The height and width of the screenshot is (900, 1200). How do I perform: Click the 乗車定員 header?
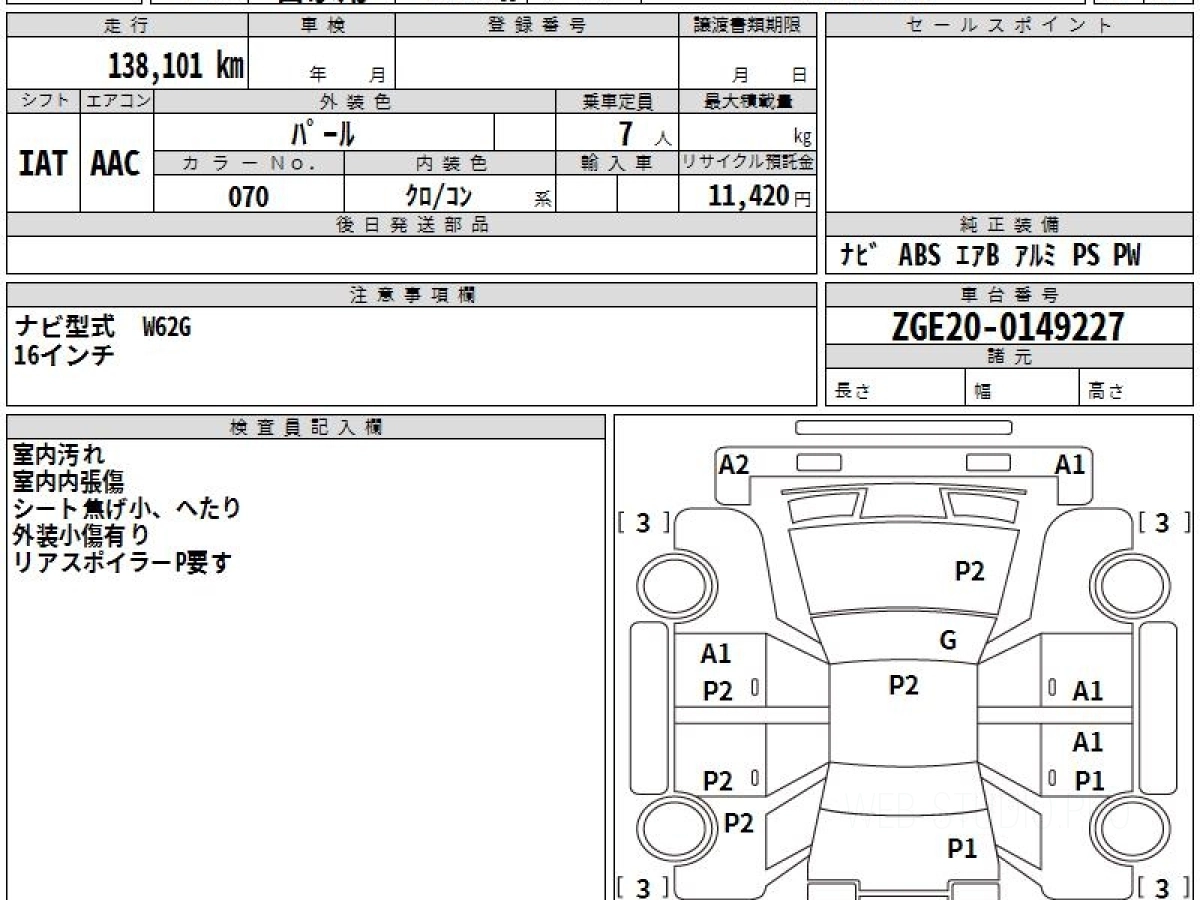coord(617,101)
